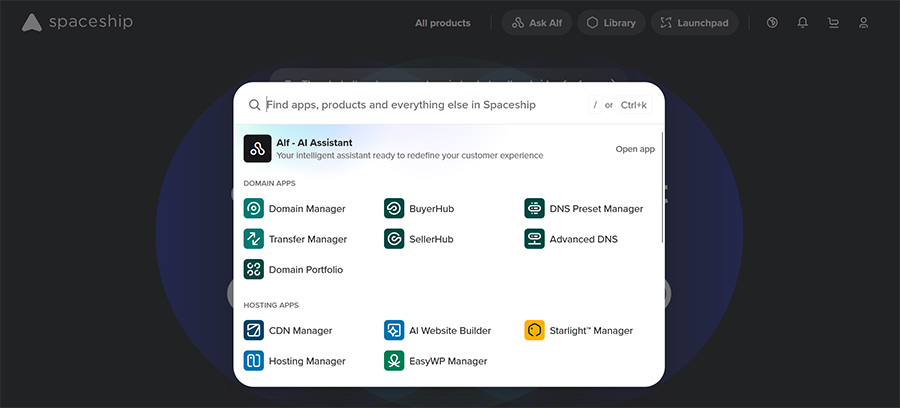Open the DNS Preset Manager icon
Image resolution: width=900 pixels, height=408 pixels.
[534, 208]
